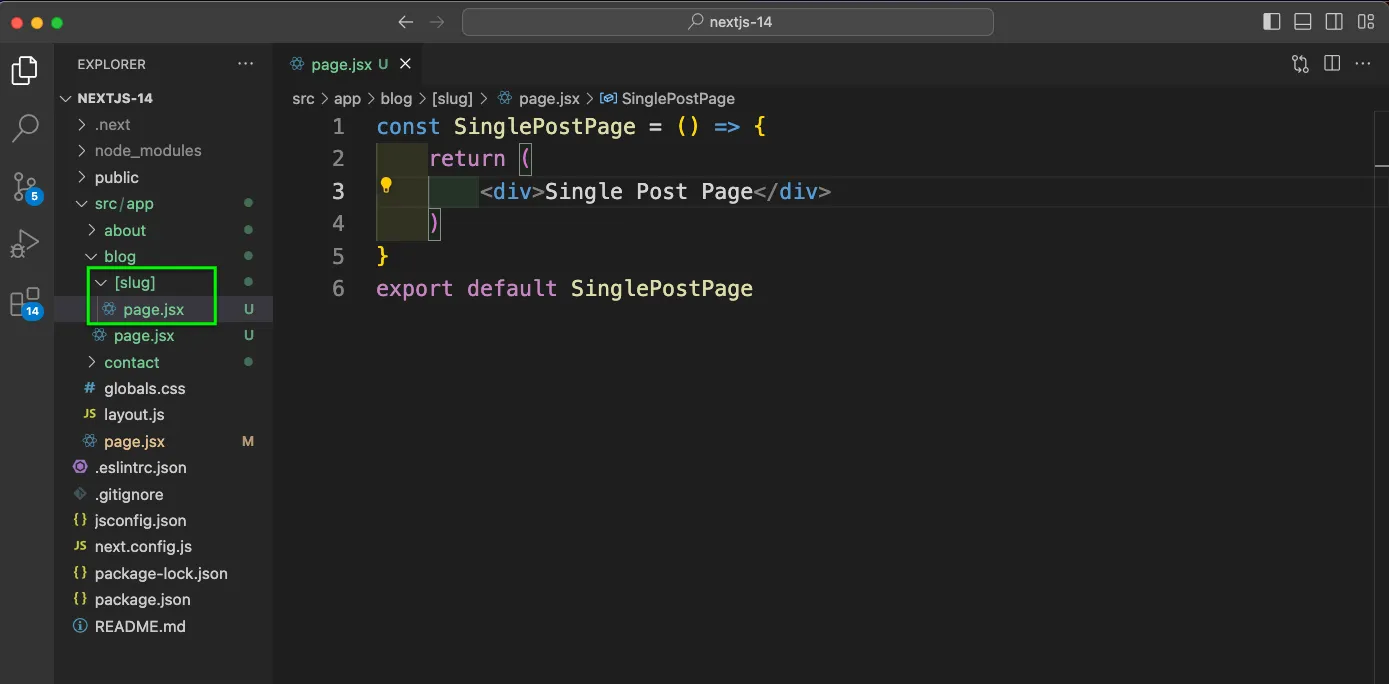This screenshot has width=1389, height=684.
Task: Open the Search view icon
Action: click(25, 128)
